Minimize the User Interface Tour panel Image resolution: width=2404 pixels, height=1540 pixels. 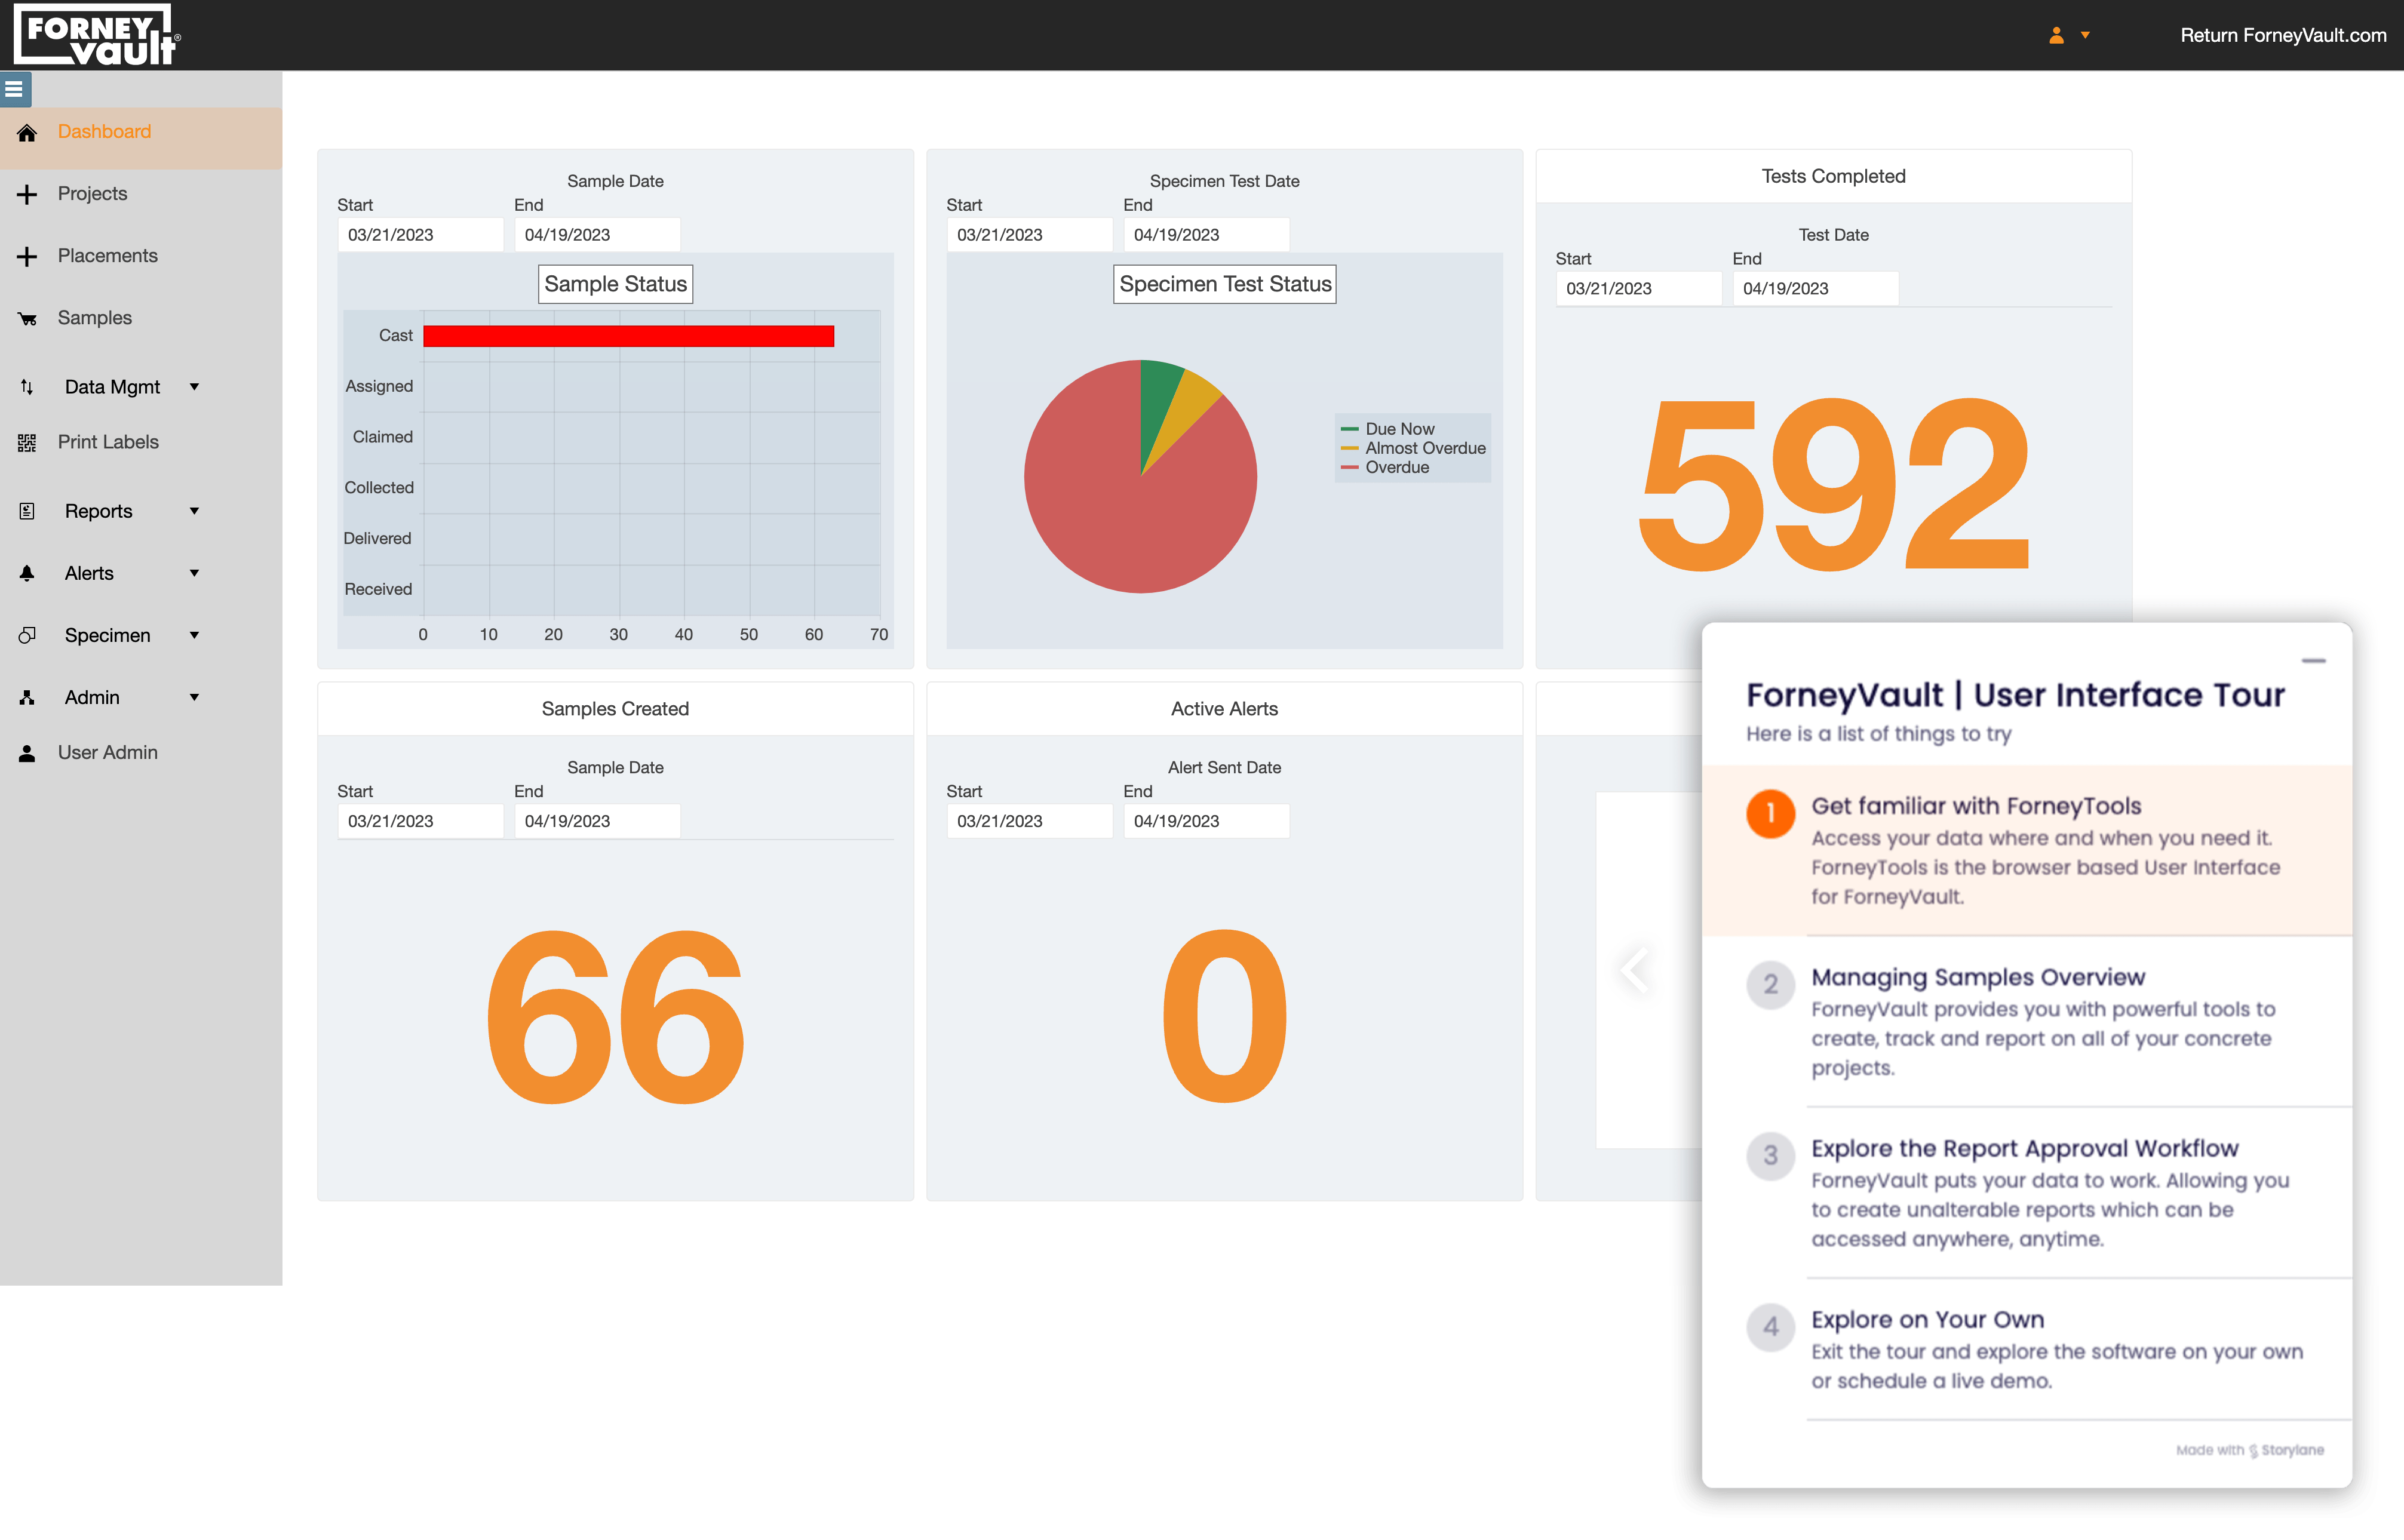2313,661
